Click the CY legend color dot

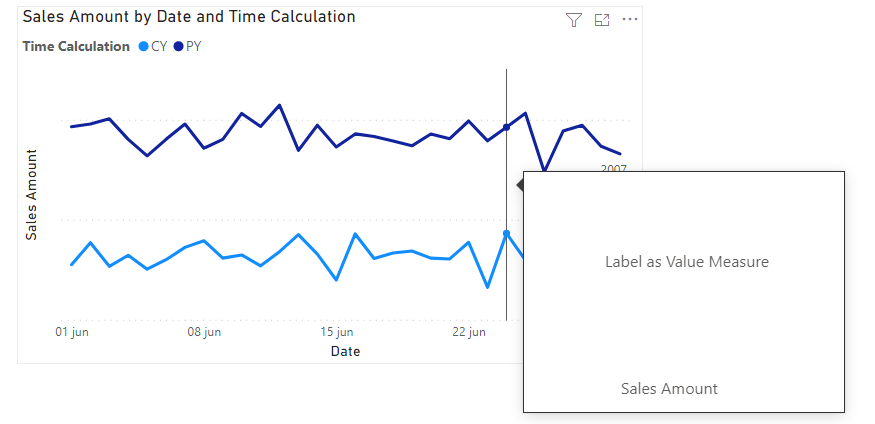(x=144, y=46)
